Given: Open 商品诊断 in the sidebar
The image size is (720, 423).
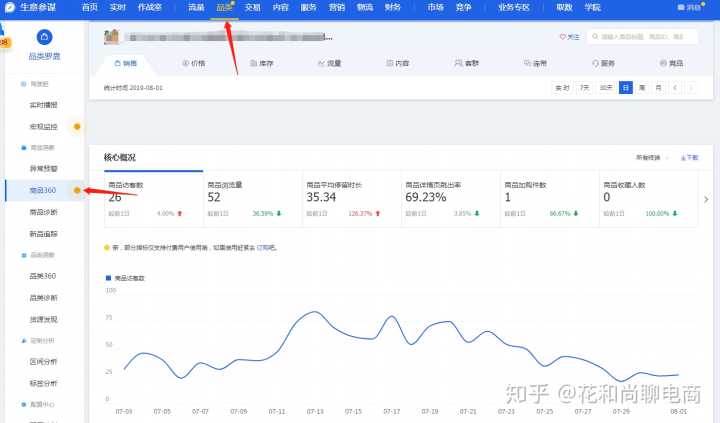Looking at the screenshot, I should pyautogui.click(x=43, y=212).
